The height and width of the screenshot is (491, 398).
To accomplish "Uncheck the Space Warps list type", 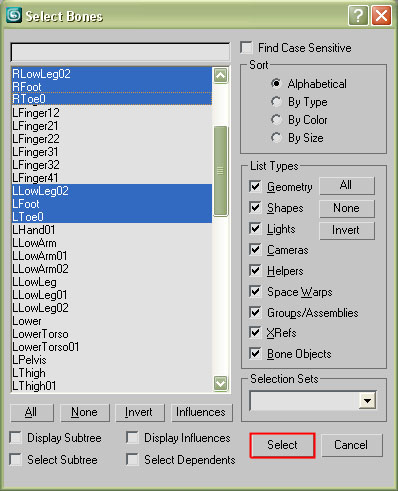I will click(x=255, y=291).
